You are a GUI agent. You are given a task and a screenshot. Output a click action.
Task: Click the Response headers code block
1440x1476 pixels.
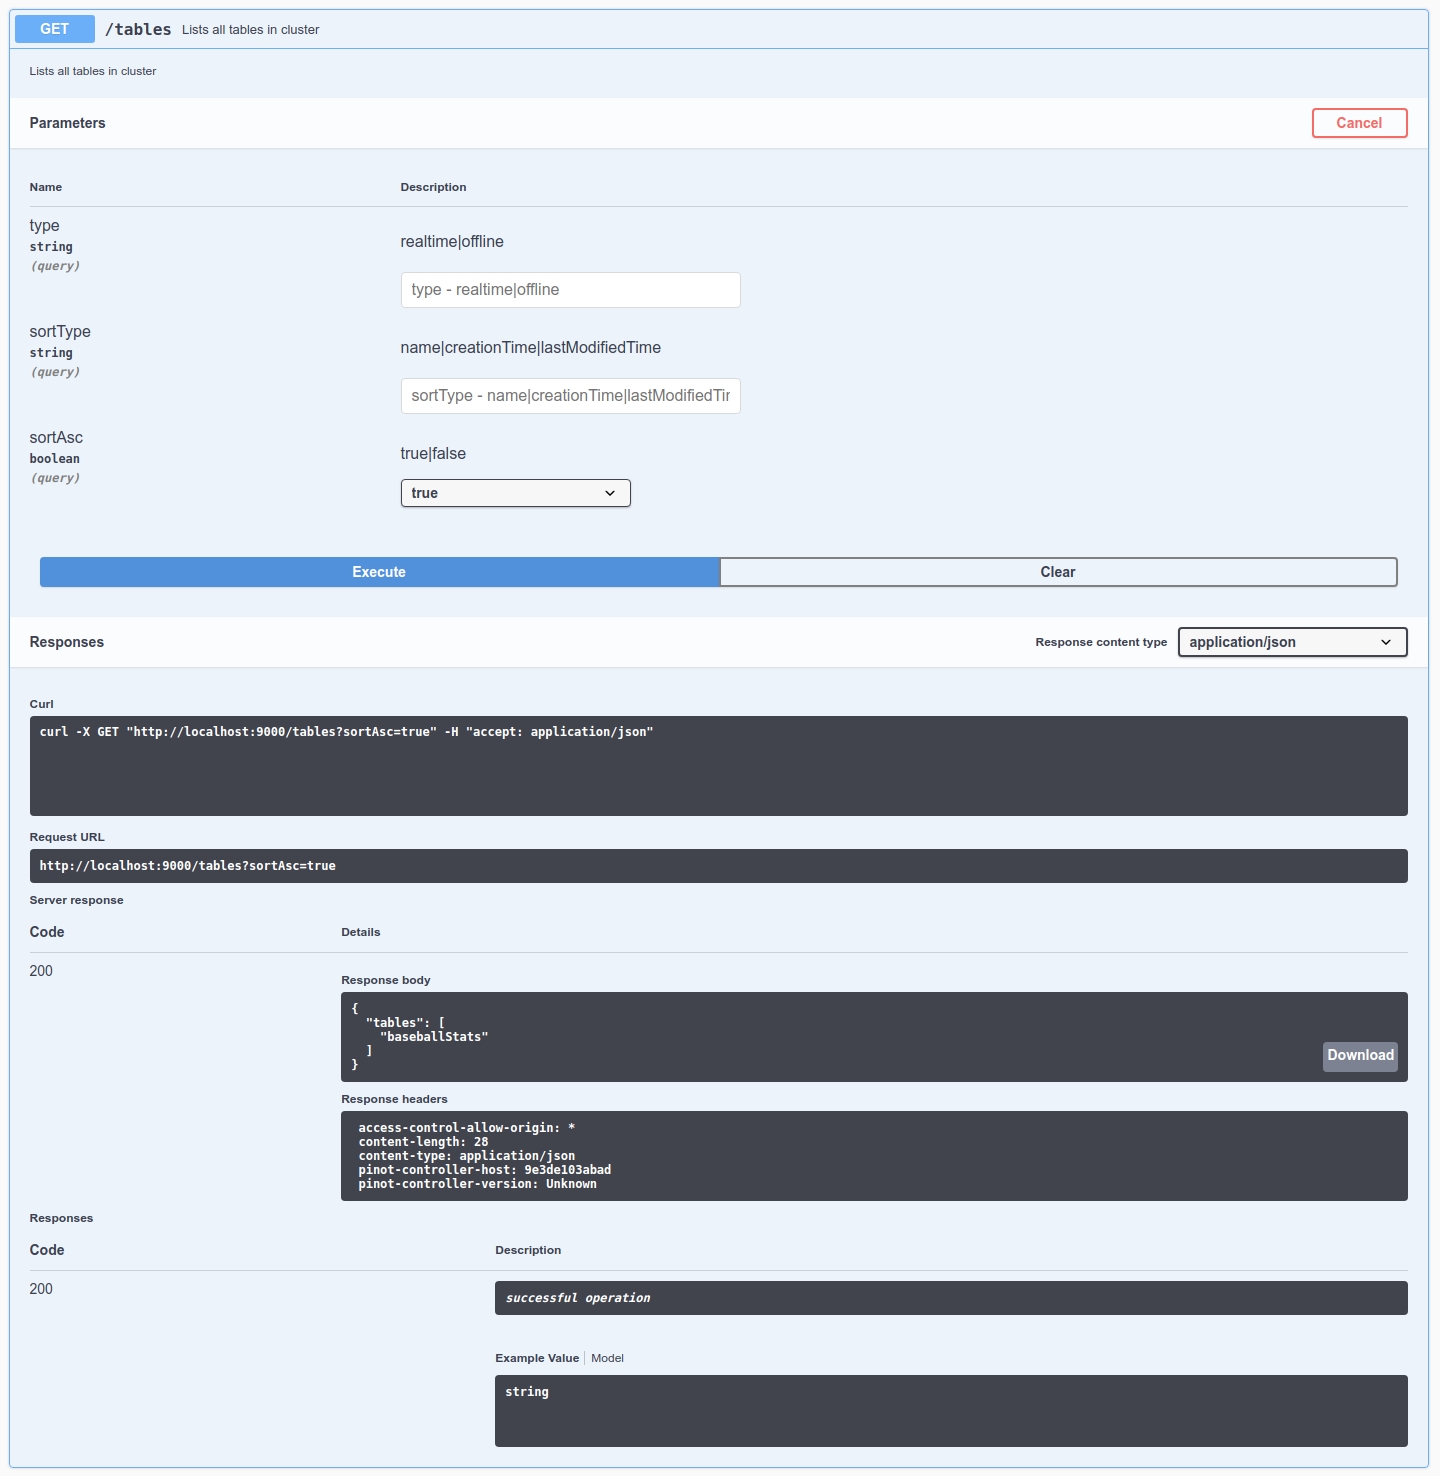[873, 1156]
